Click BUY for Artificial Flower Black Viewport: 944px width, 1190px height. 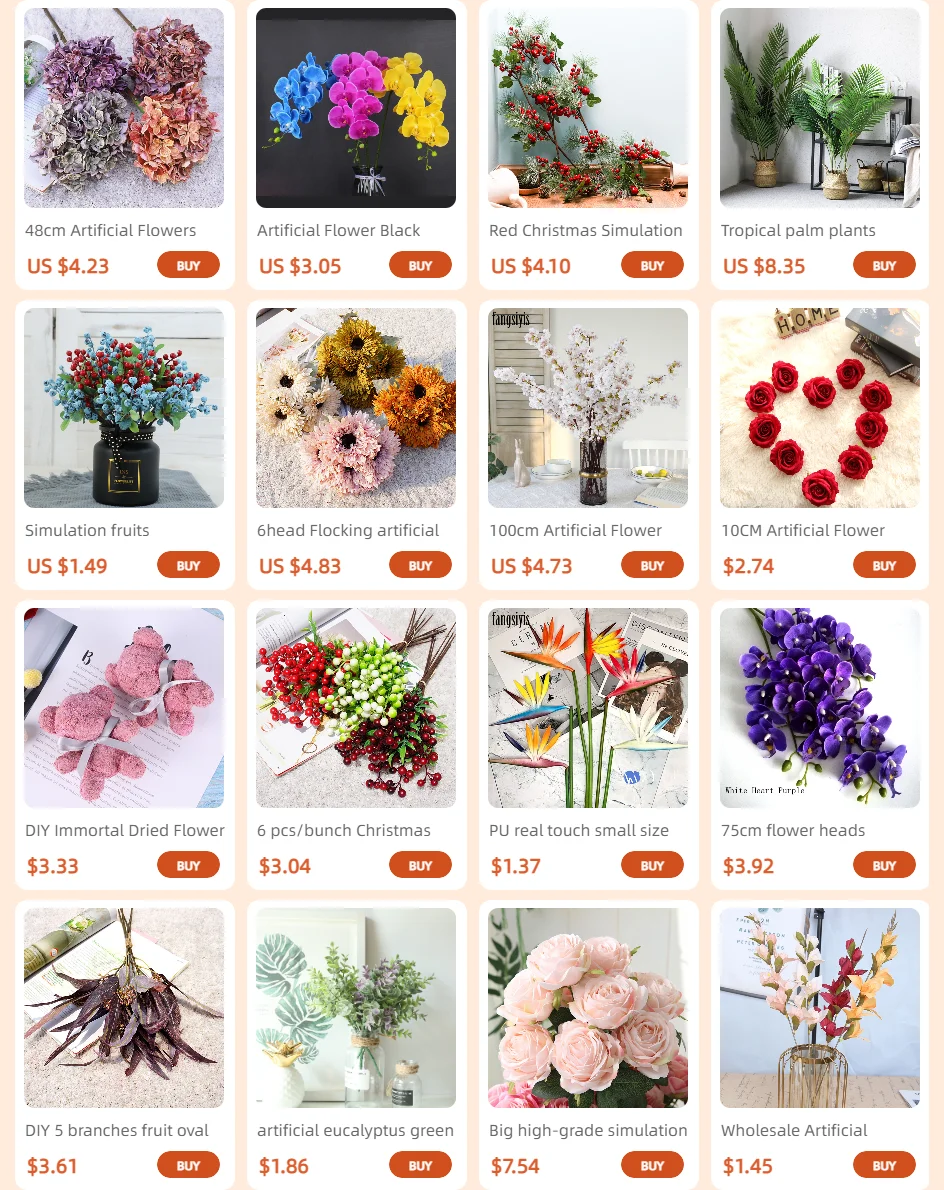420,266
